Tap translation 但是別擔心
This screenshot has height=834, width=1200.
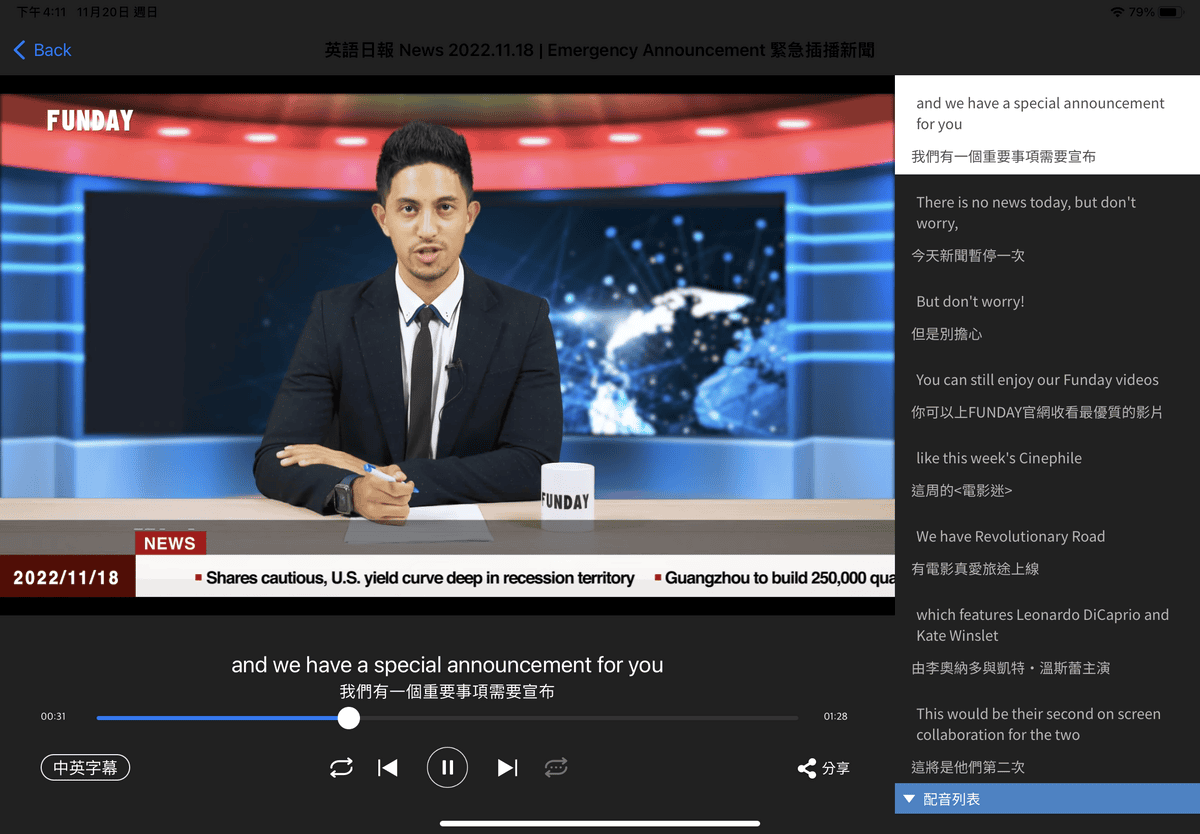[x=946, y=333]
